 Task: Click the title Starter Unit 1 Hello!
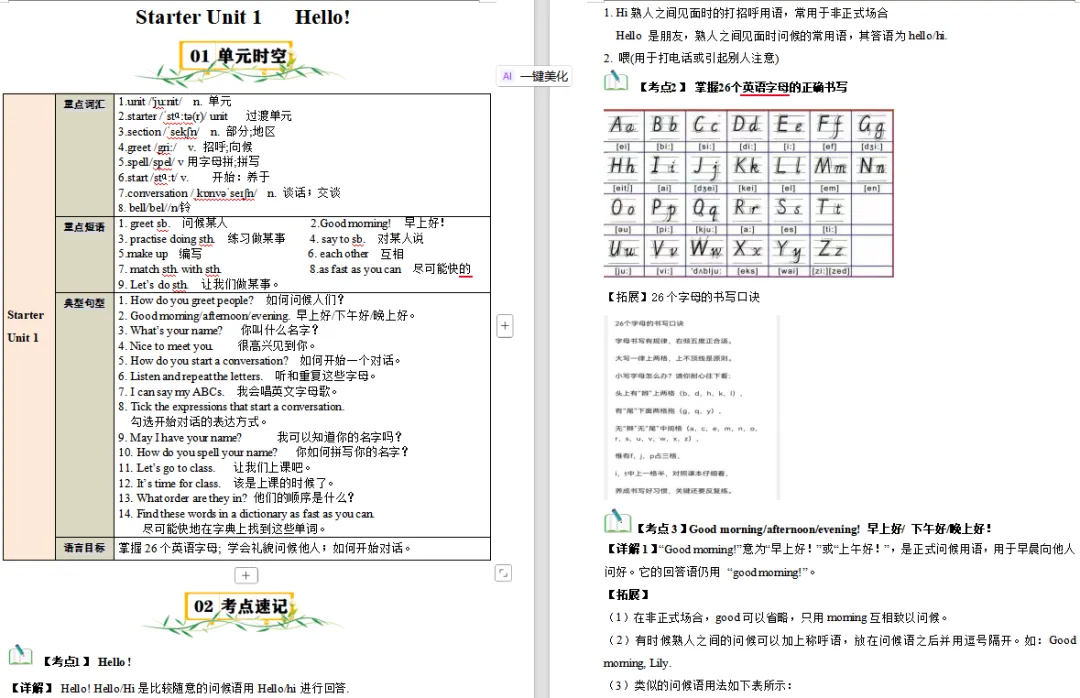click(242, 17)
